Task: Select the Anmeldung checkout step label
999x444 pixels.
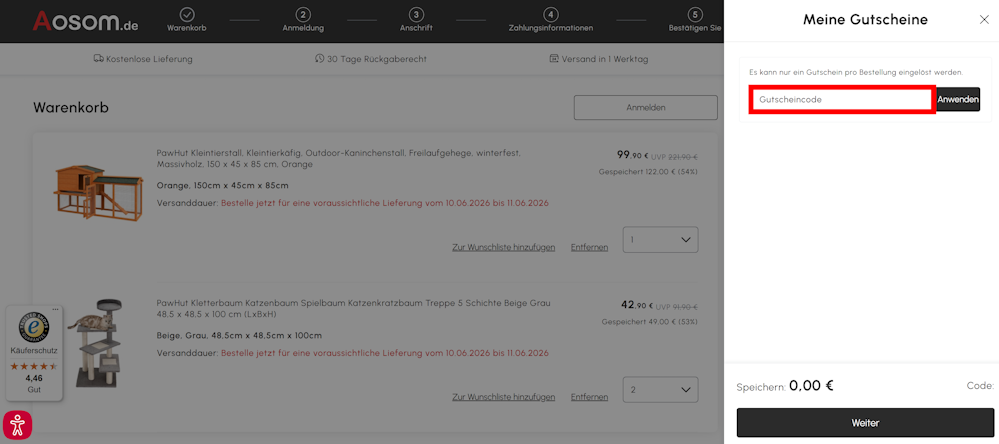Action: (303, 28)
